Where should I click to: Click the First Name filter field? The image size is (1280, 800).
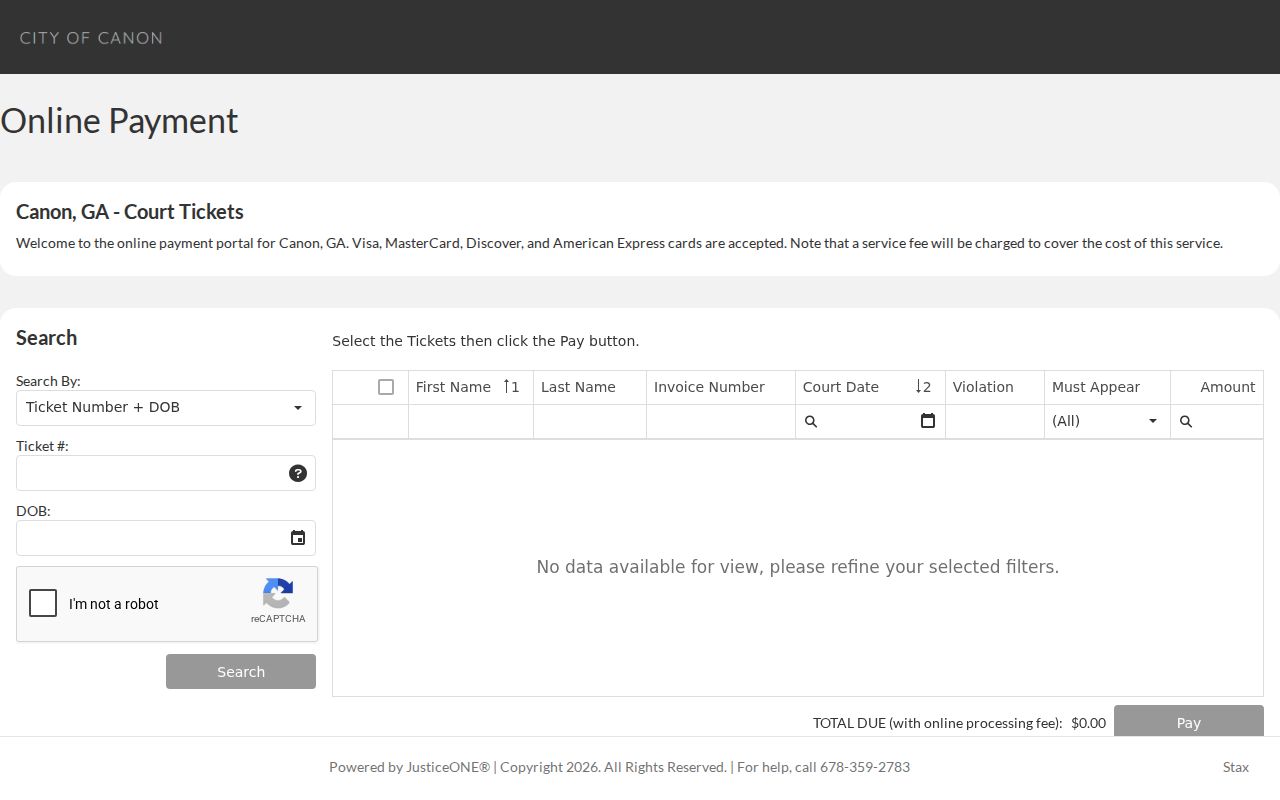[x=471, y=421]
